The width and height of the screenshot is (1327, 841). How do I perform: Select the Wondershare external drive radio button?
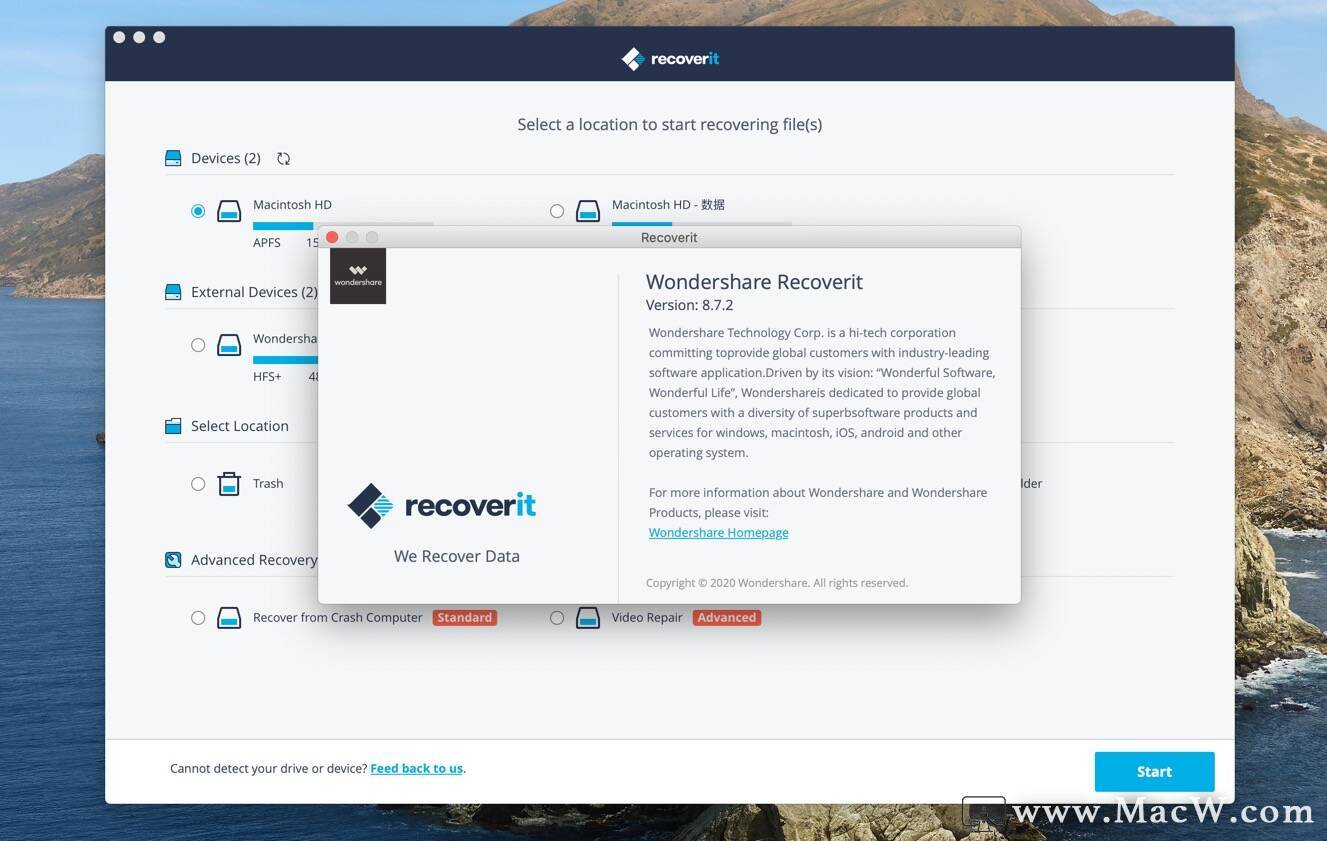click(198, 345)
